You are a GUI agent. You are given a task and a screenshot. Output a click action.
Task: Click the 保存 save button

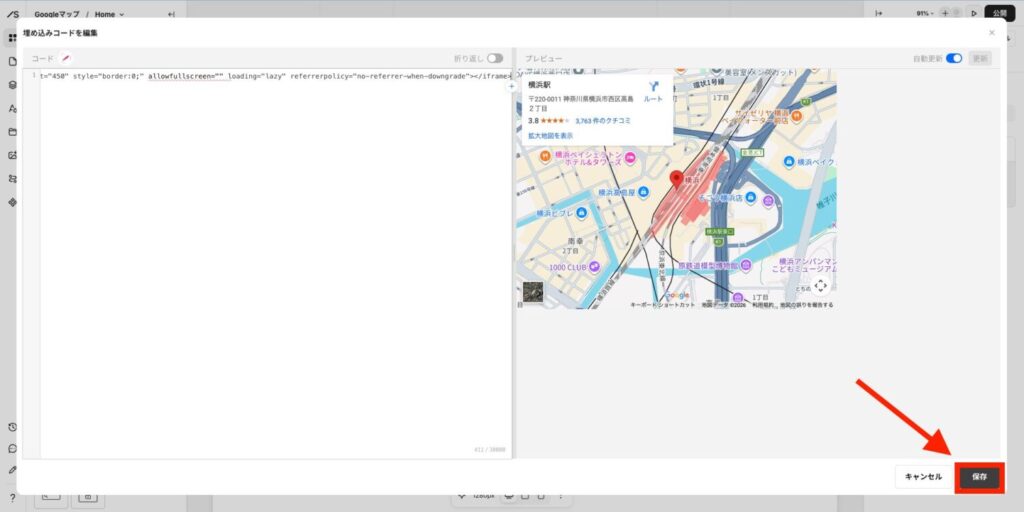click(x=979, y=477)
